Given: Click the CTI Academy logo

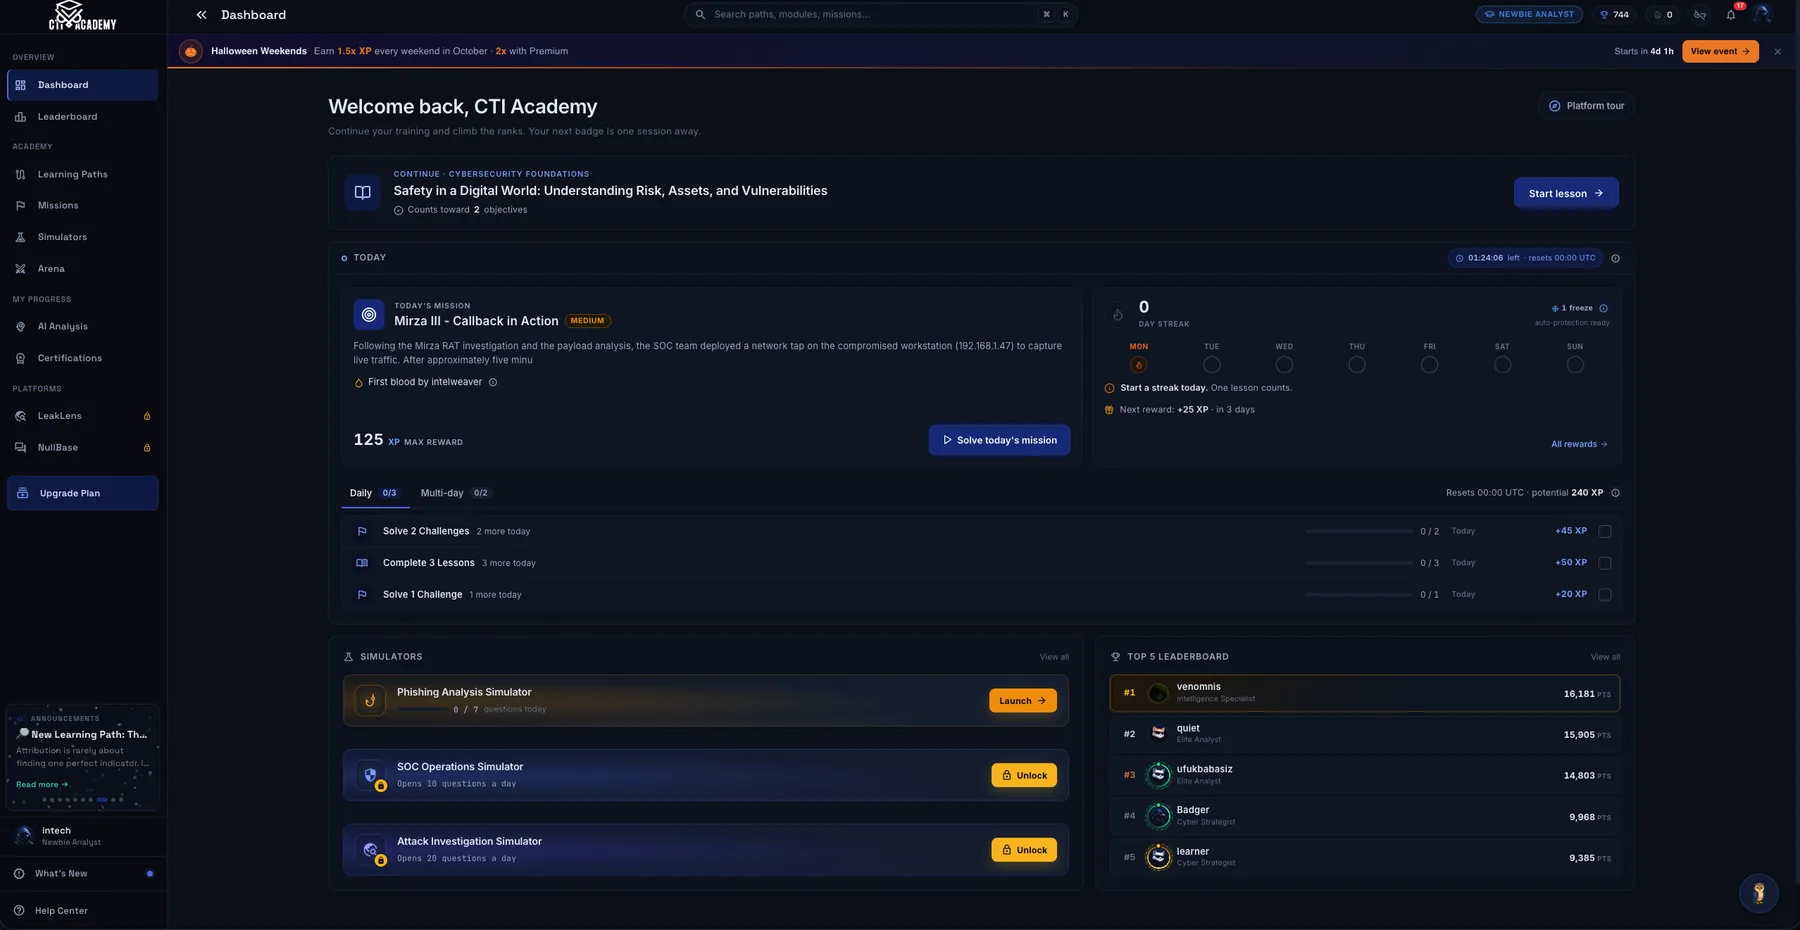Looking at the screenshot, I should point(82,16).
